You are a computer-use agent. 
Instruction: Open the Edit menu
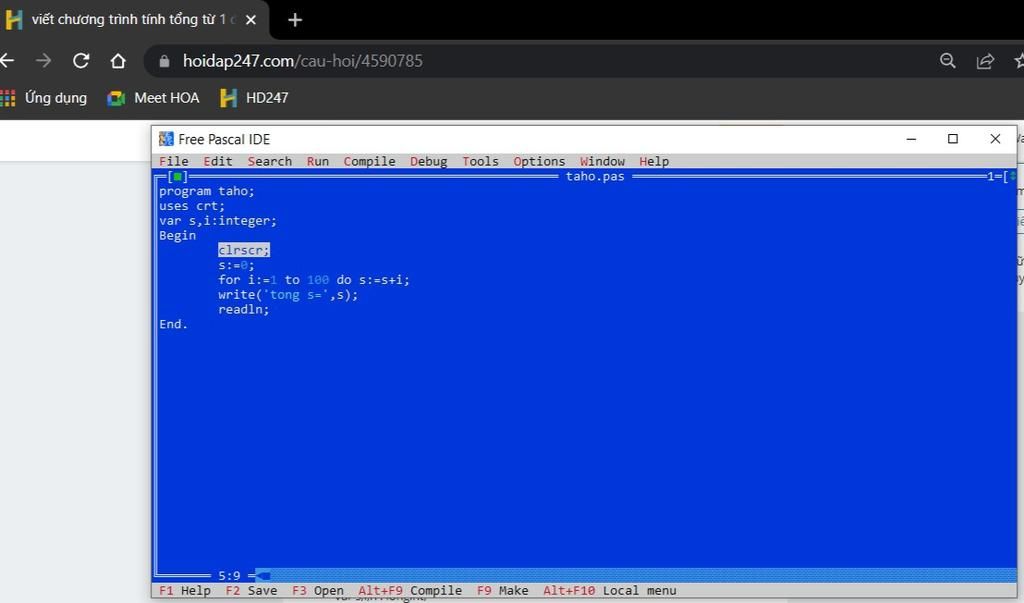(217, 161)
